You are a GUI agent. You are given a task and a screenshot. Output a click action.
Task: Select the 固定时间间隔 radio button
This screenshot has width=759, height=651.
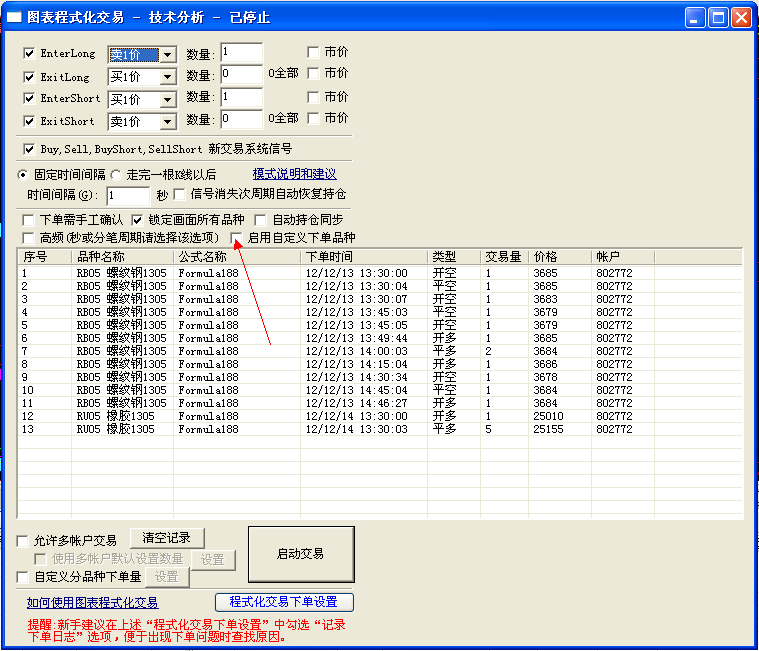coord(24,175)
